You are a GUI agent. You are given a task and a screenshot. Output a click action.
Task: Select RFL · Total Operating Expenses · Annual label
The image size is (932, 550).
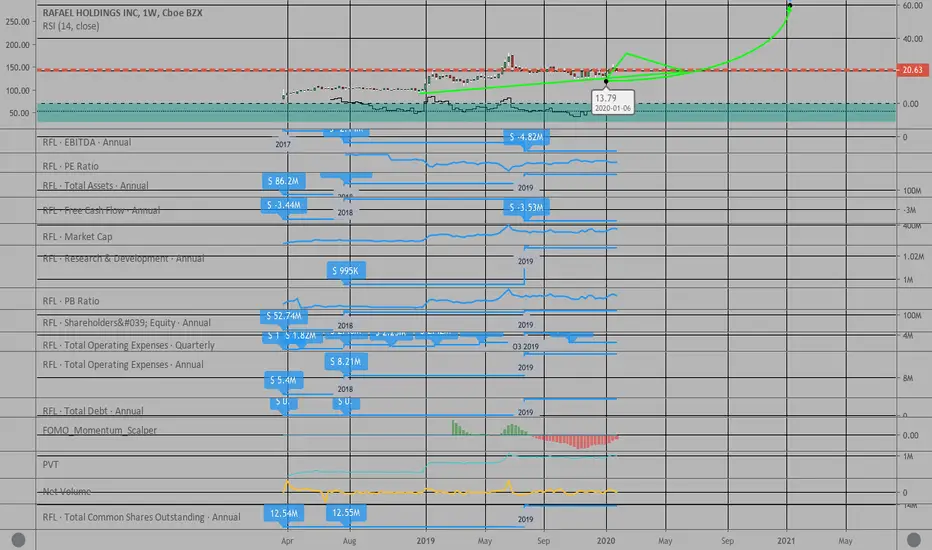coord(123,364)
